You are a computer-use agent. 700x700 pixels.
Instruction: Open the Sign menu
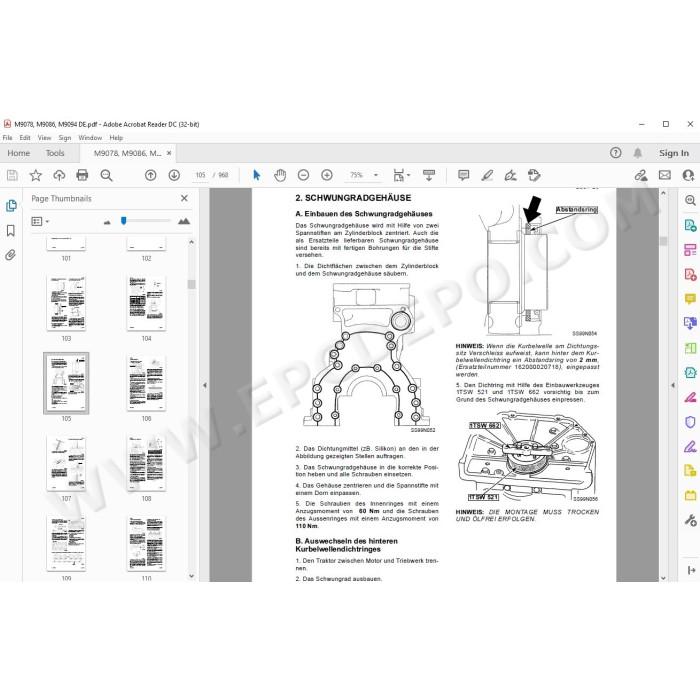tap(65, 138)
